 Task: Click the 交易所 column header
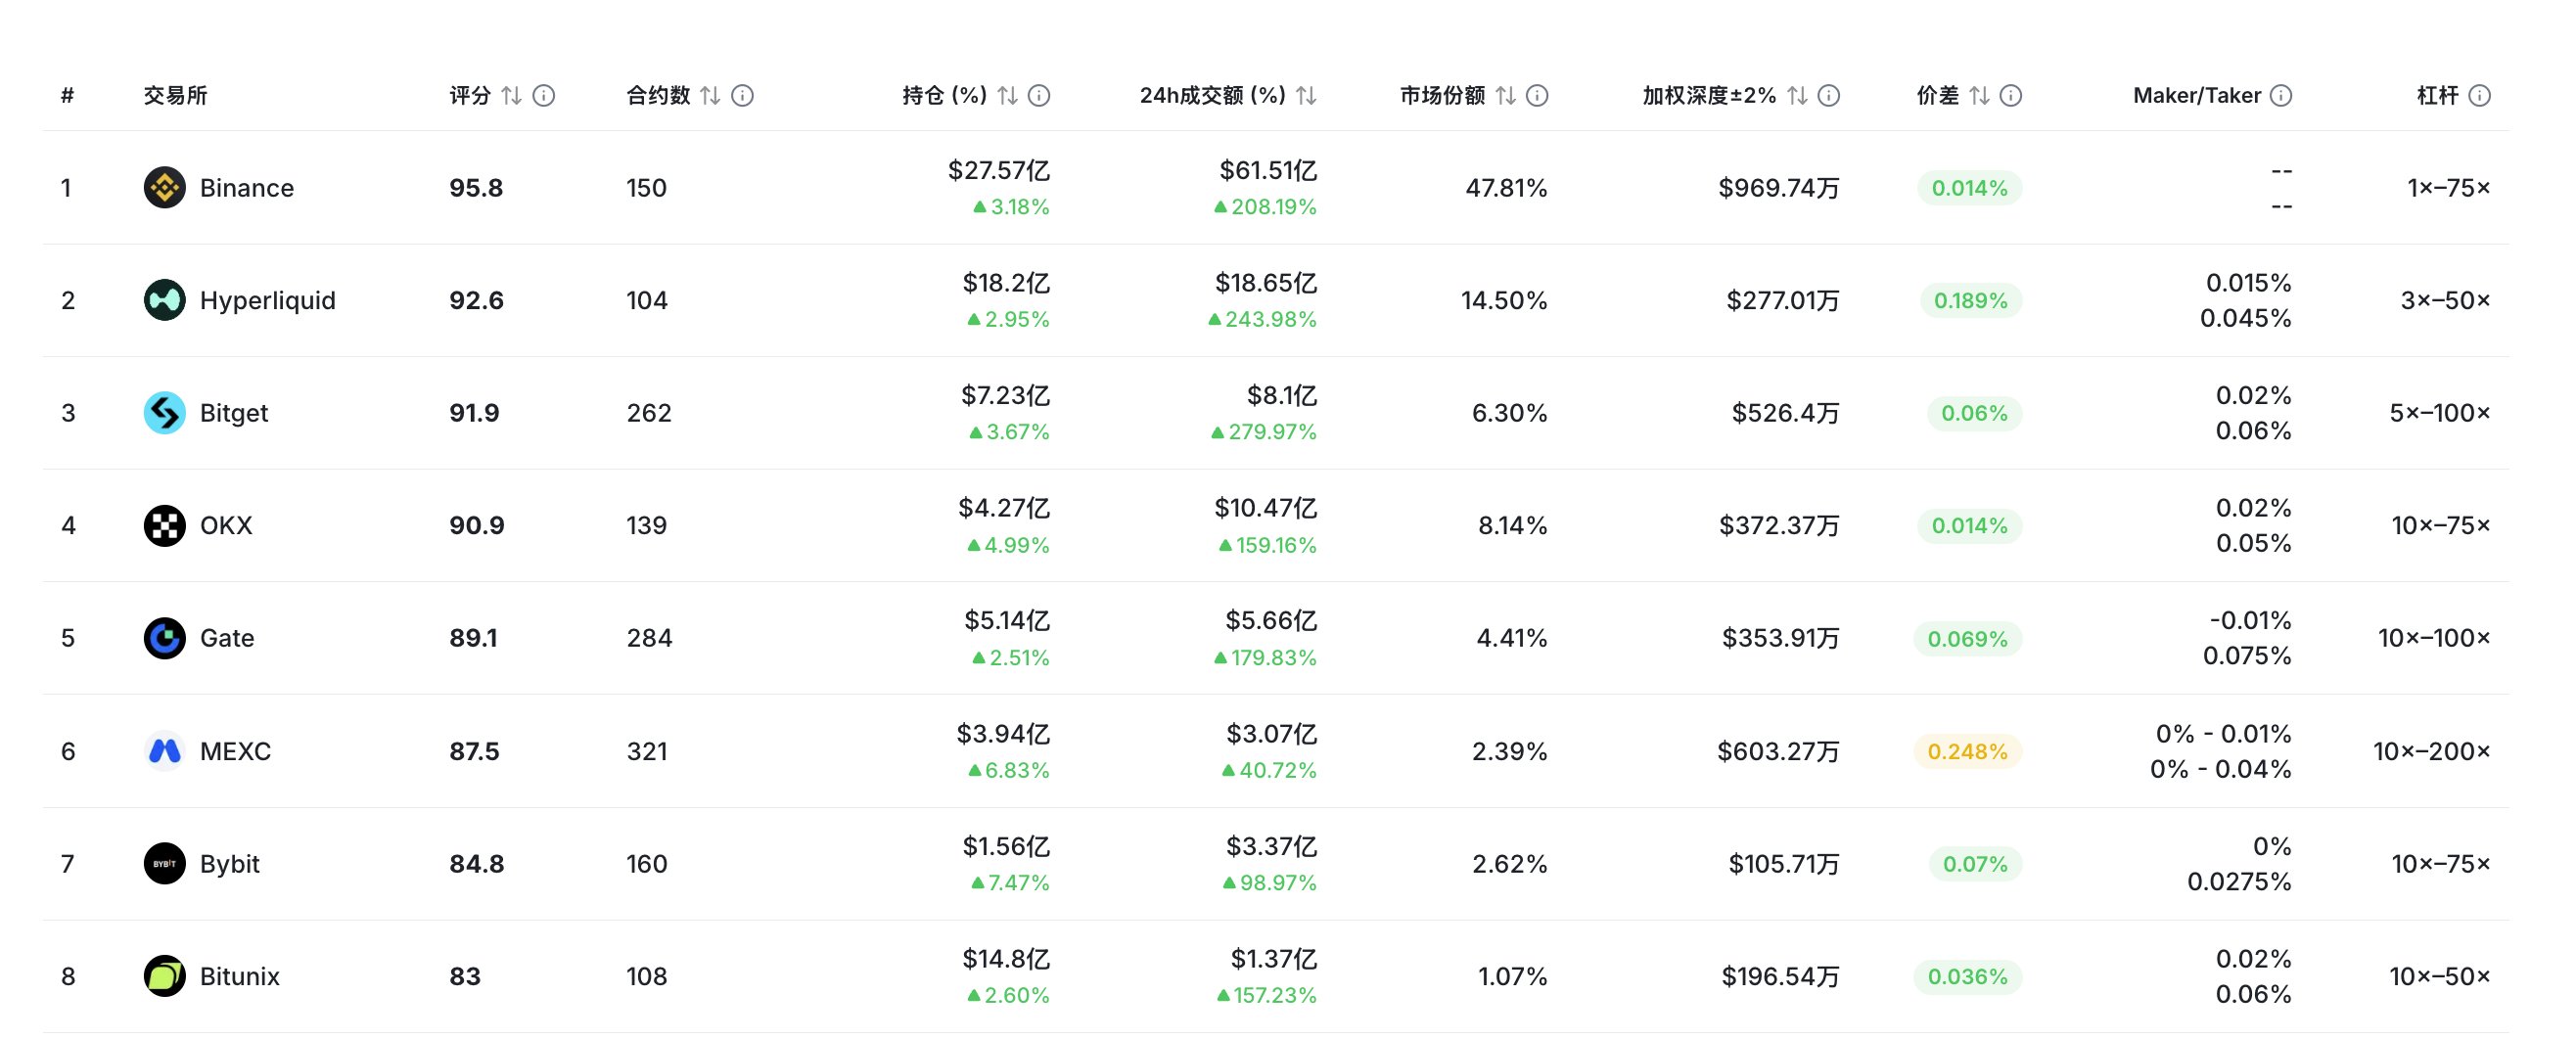(175, 95)
